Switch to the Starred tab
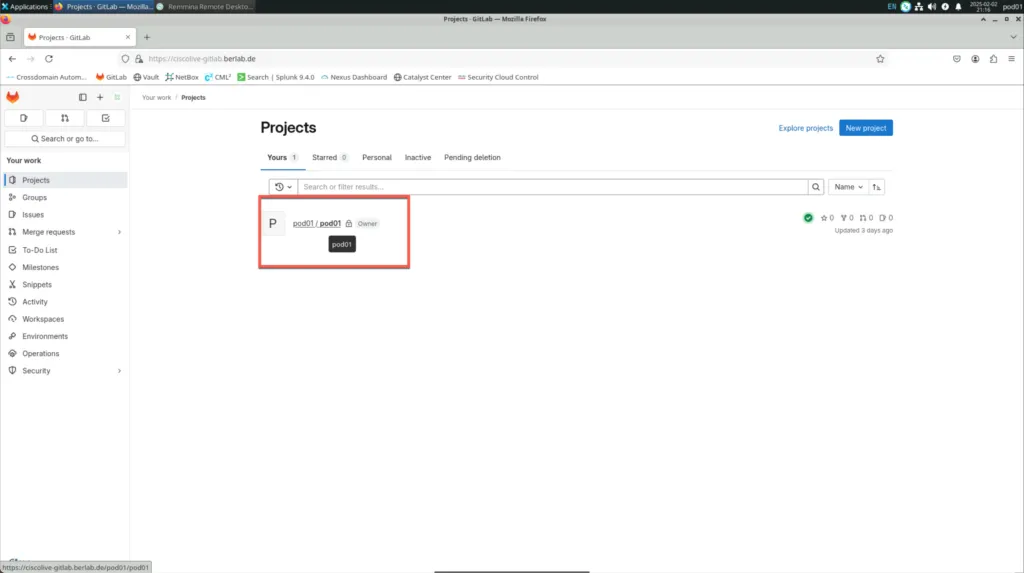Screen dimensions: 1024x573 click(x=329, y=157)
